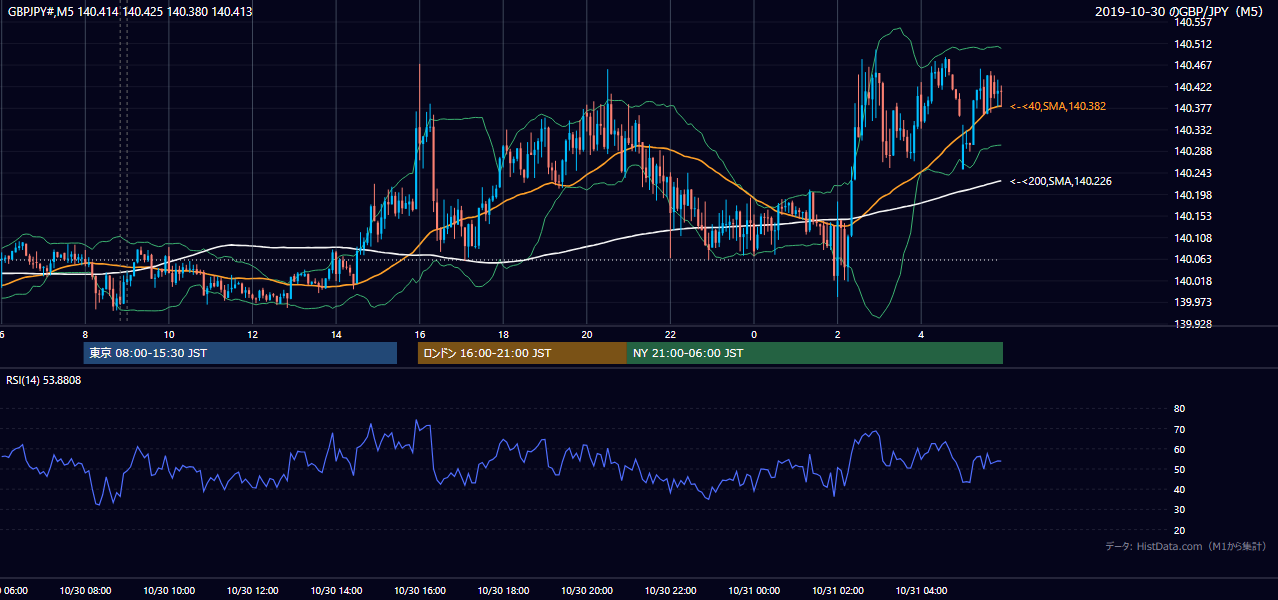Click the Tokyo 08:00-15:30 JST session bar
The height and width of the screenshot is (600, 1278).
pyautogui.click(x=240, y=353)
